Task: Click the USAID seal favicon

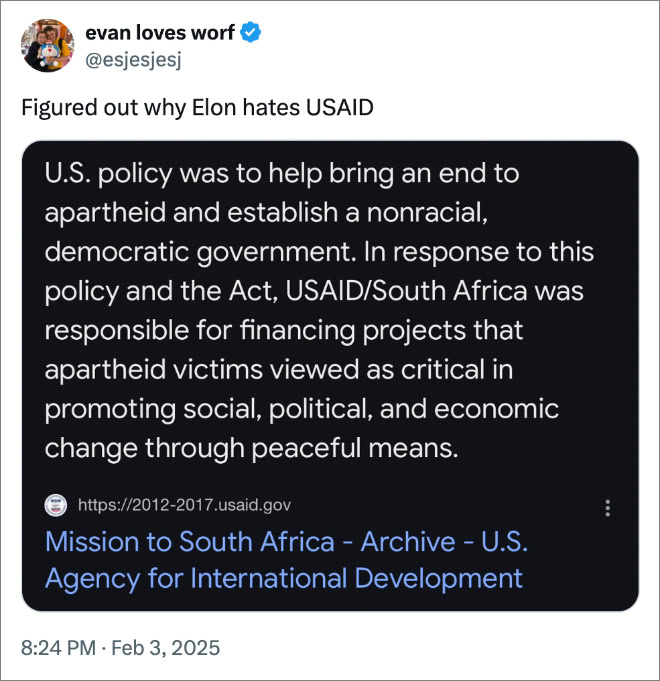Action: point(56,505)
